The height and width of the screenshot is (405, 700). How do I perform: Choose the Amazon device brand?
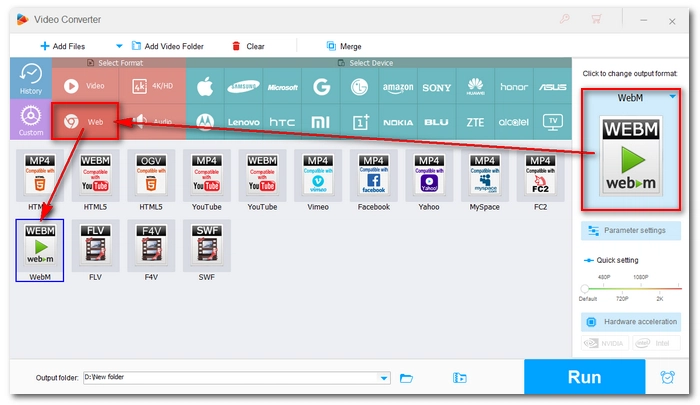pyautogui.click(x=398, y=87)
